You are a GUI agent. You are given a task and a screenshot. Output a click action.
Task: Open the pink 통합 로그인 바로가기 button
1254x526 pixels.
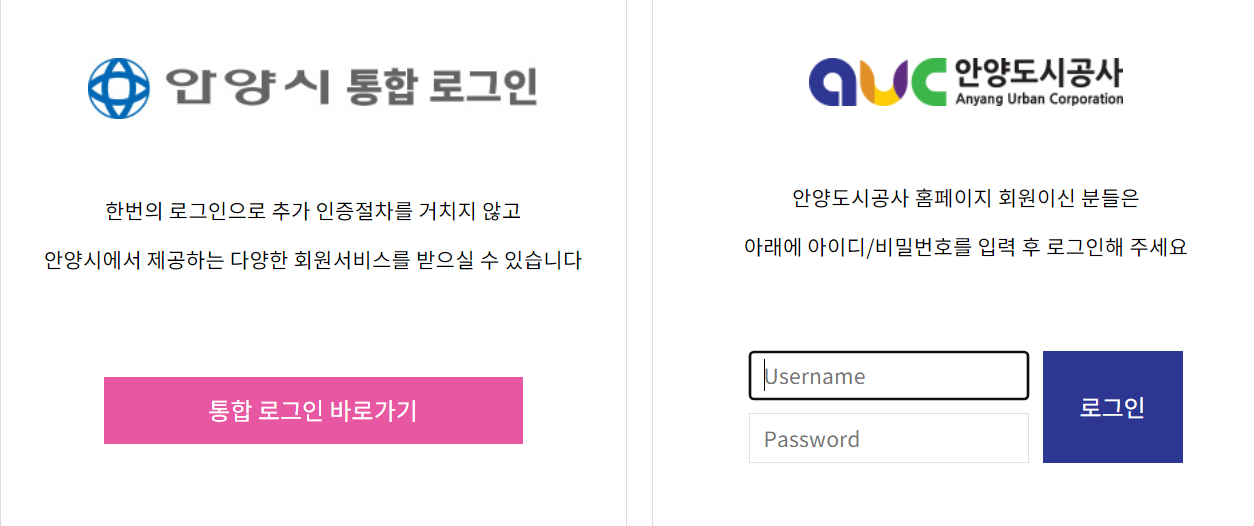(x=313, y=410)
